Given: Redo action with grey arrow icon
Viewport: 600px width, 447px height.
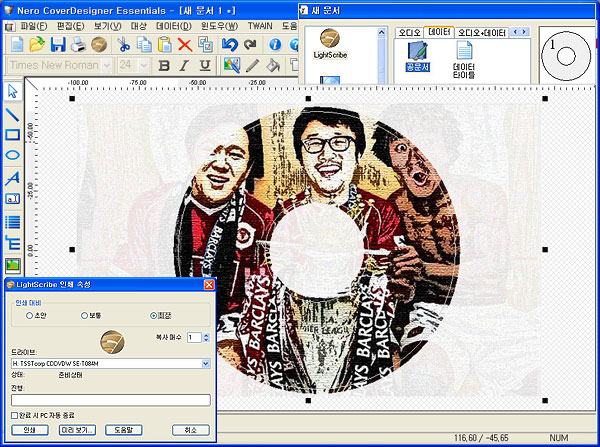Looking at the screenshot, I should click(x=250, y=44).
